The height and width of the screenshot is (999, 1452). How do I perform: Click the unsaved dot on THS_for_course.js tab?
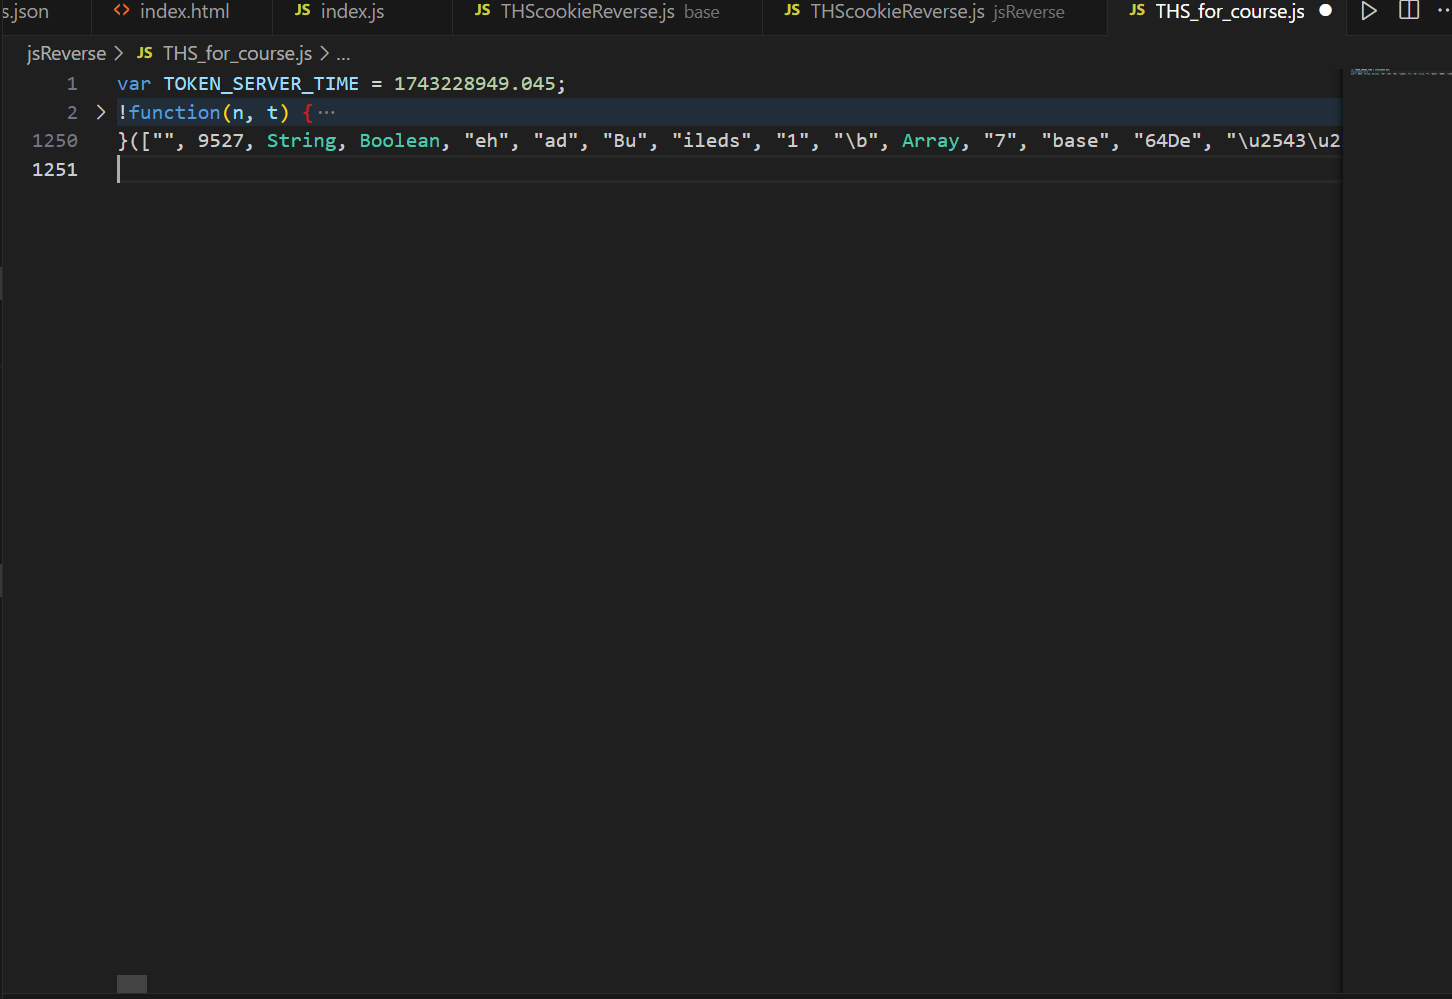[x=1325, y=11]
